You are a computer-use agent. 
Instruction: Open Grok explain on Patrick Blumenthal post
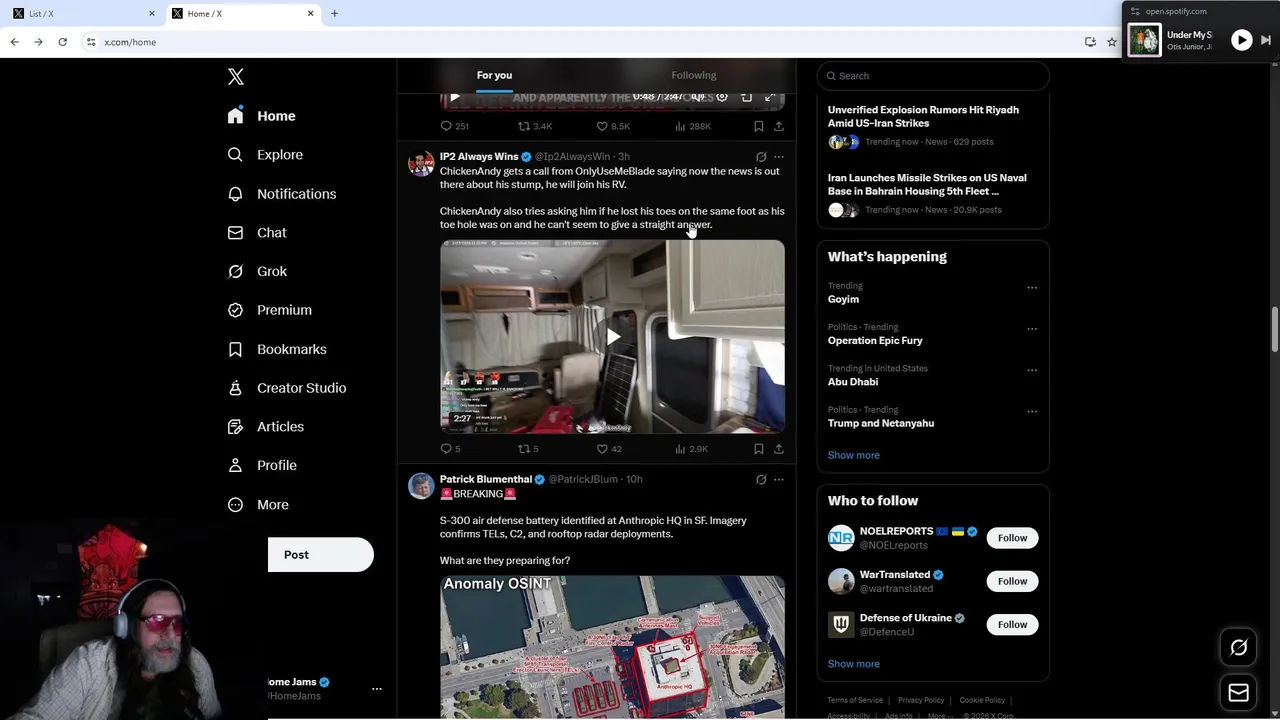pos(761,480)
